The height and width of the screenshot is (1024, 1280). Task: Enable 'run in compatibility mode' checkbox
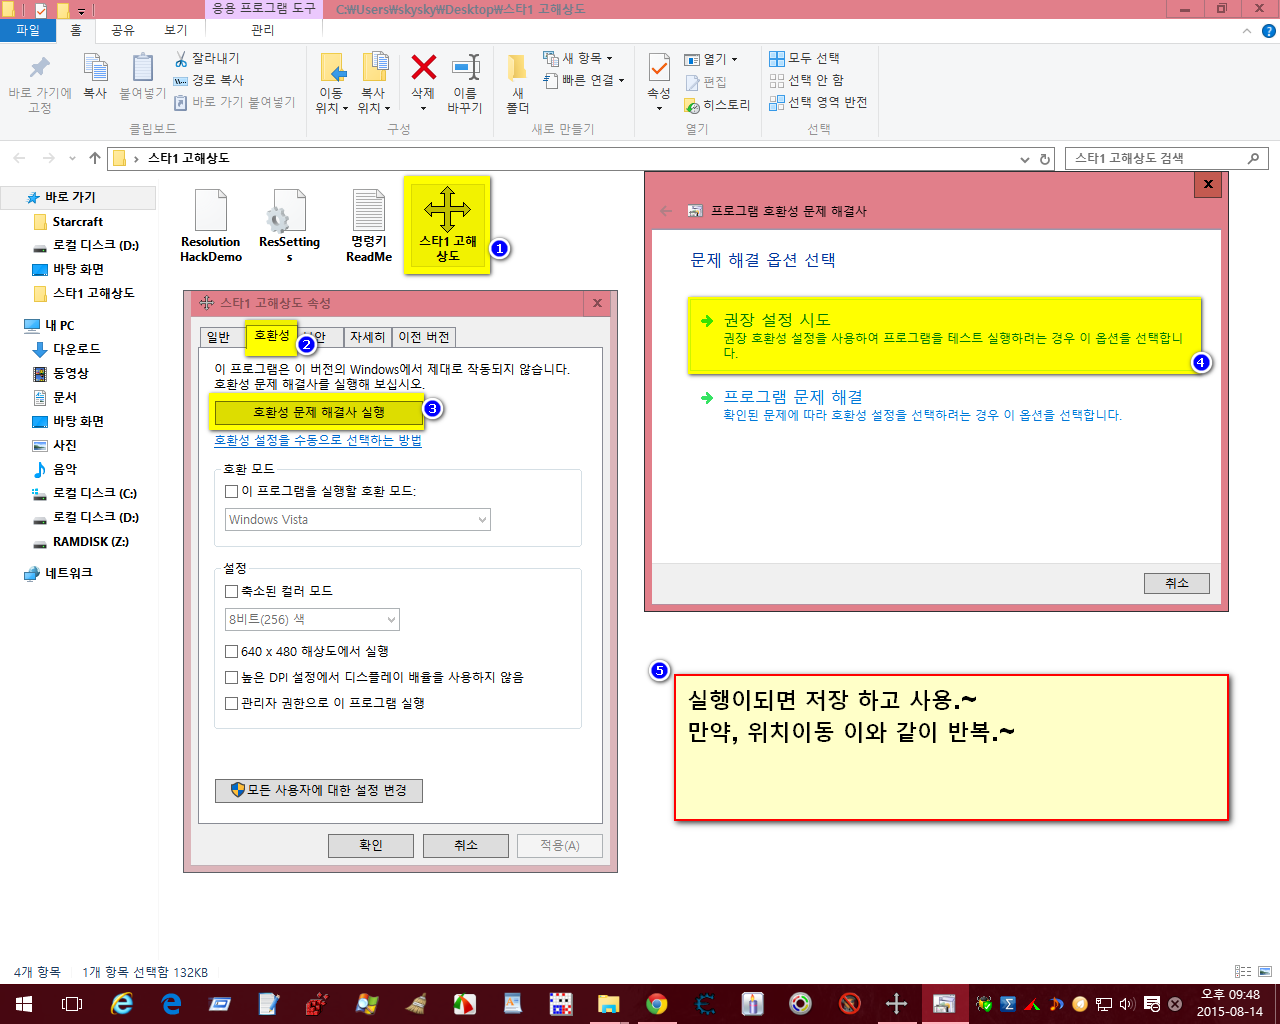coord(232,491)
